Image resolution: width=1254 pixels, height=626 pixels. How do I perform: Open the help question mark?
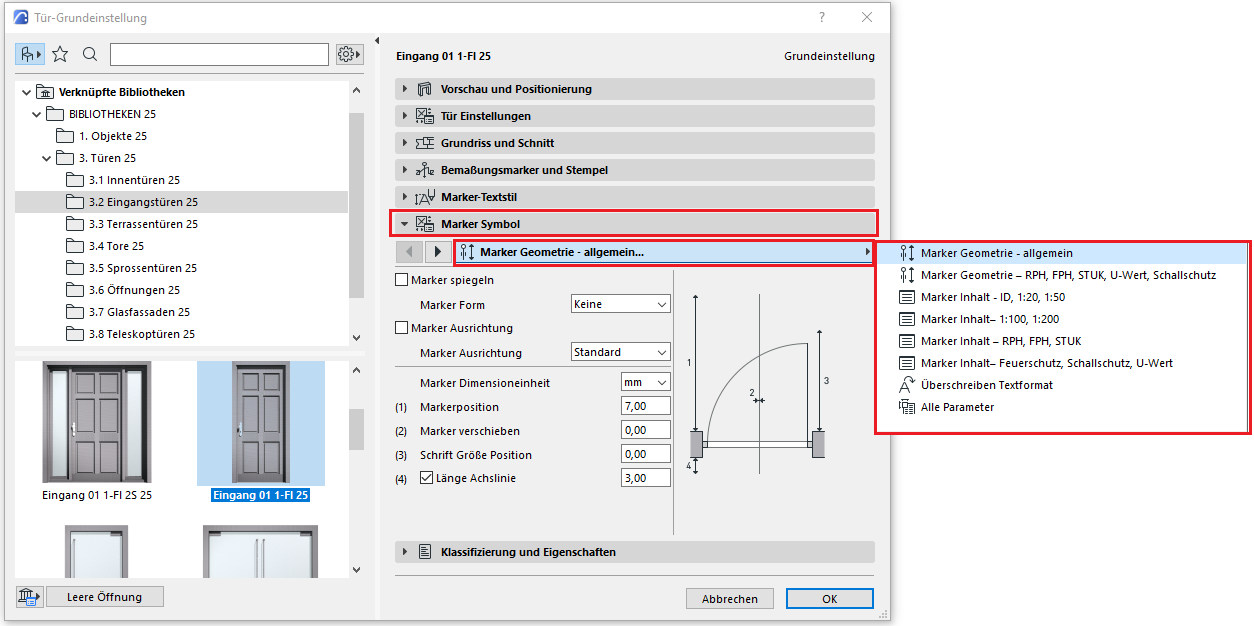822,17
